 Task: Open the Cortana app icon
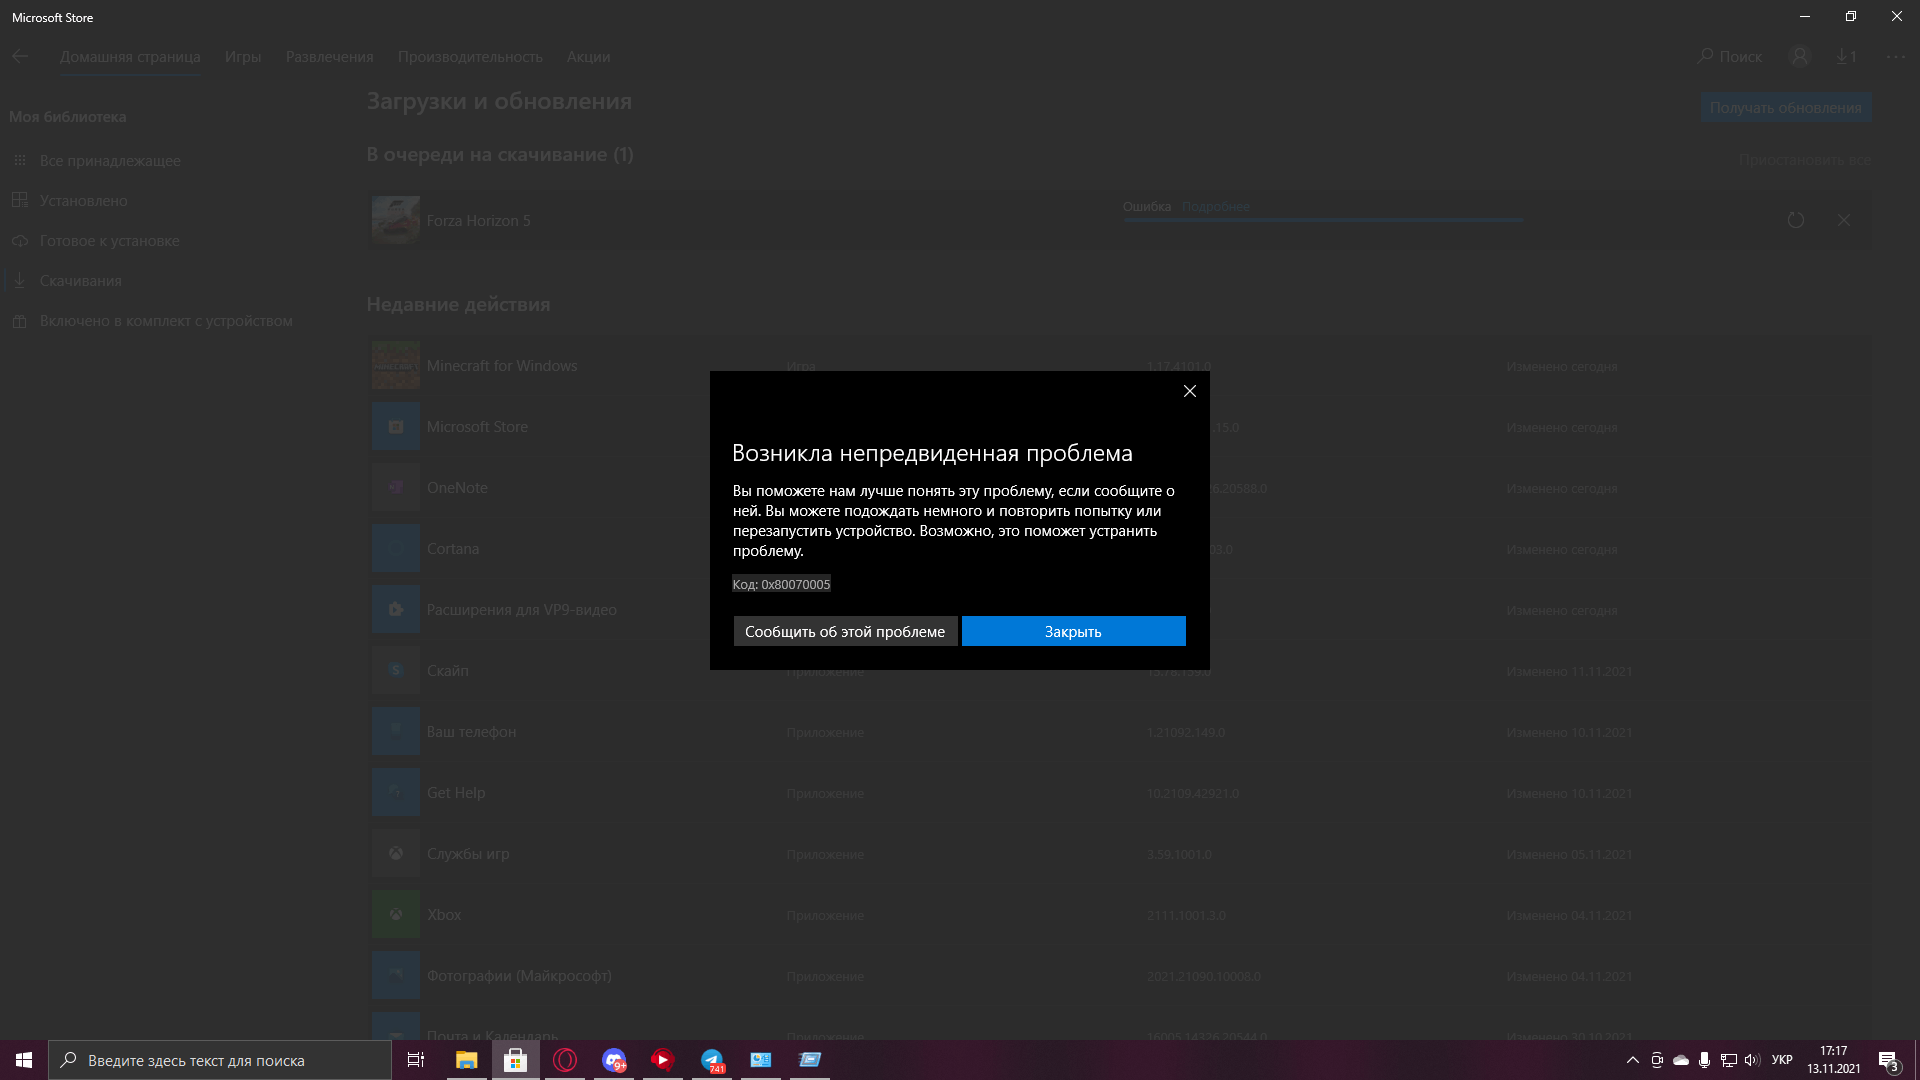pos(396,549)
